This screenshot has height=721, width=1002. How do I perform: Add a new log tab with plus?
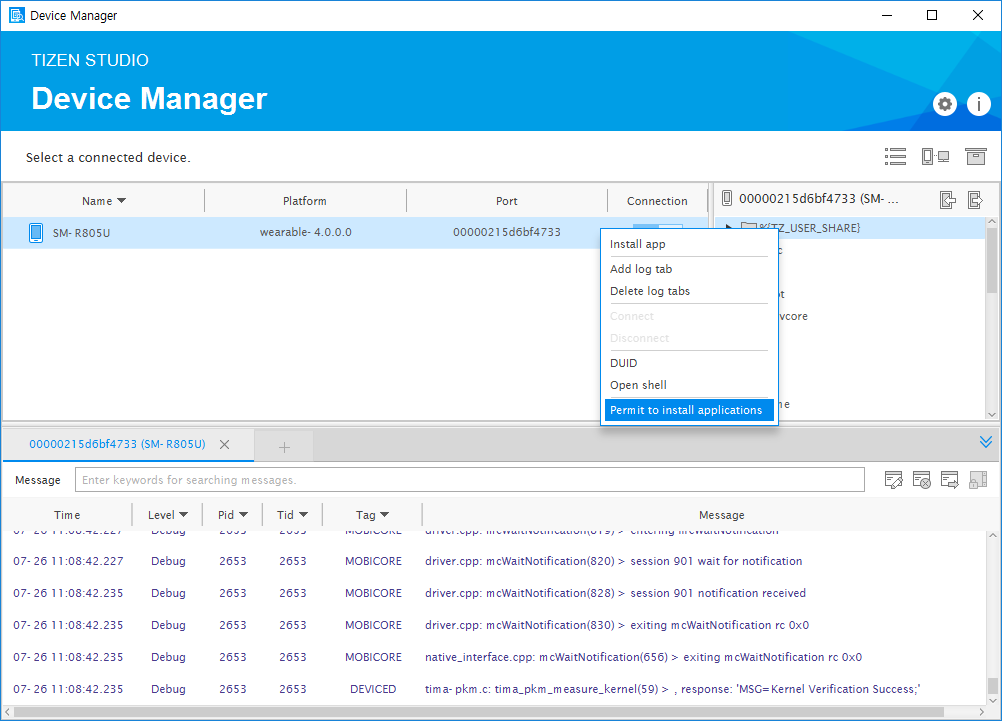(284, 446)
